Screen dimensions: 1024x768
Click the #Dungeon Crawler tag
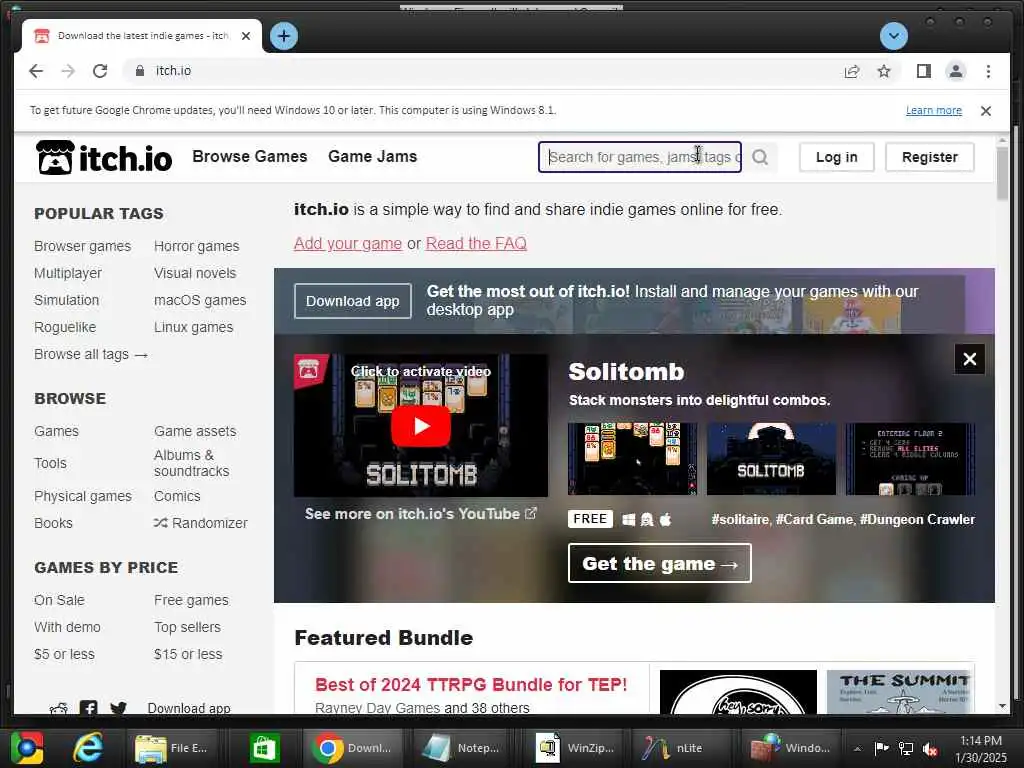tap(918, 519)
